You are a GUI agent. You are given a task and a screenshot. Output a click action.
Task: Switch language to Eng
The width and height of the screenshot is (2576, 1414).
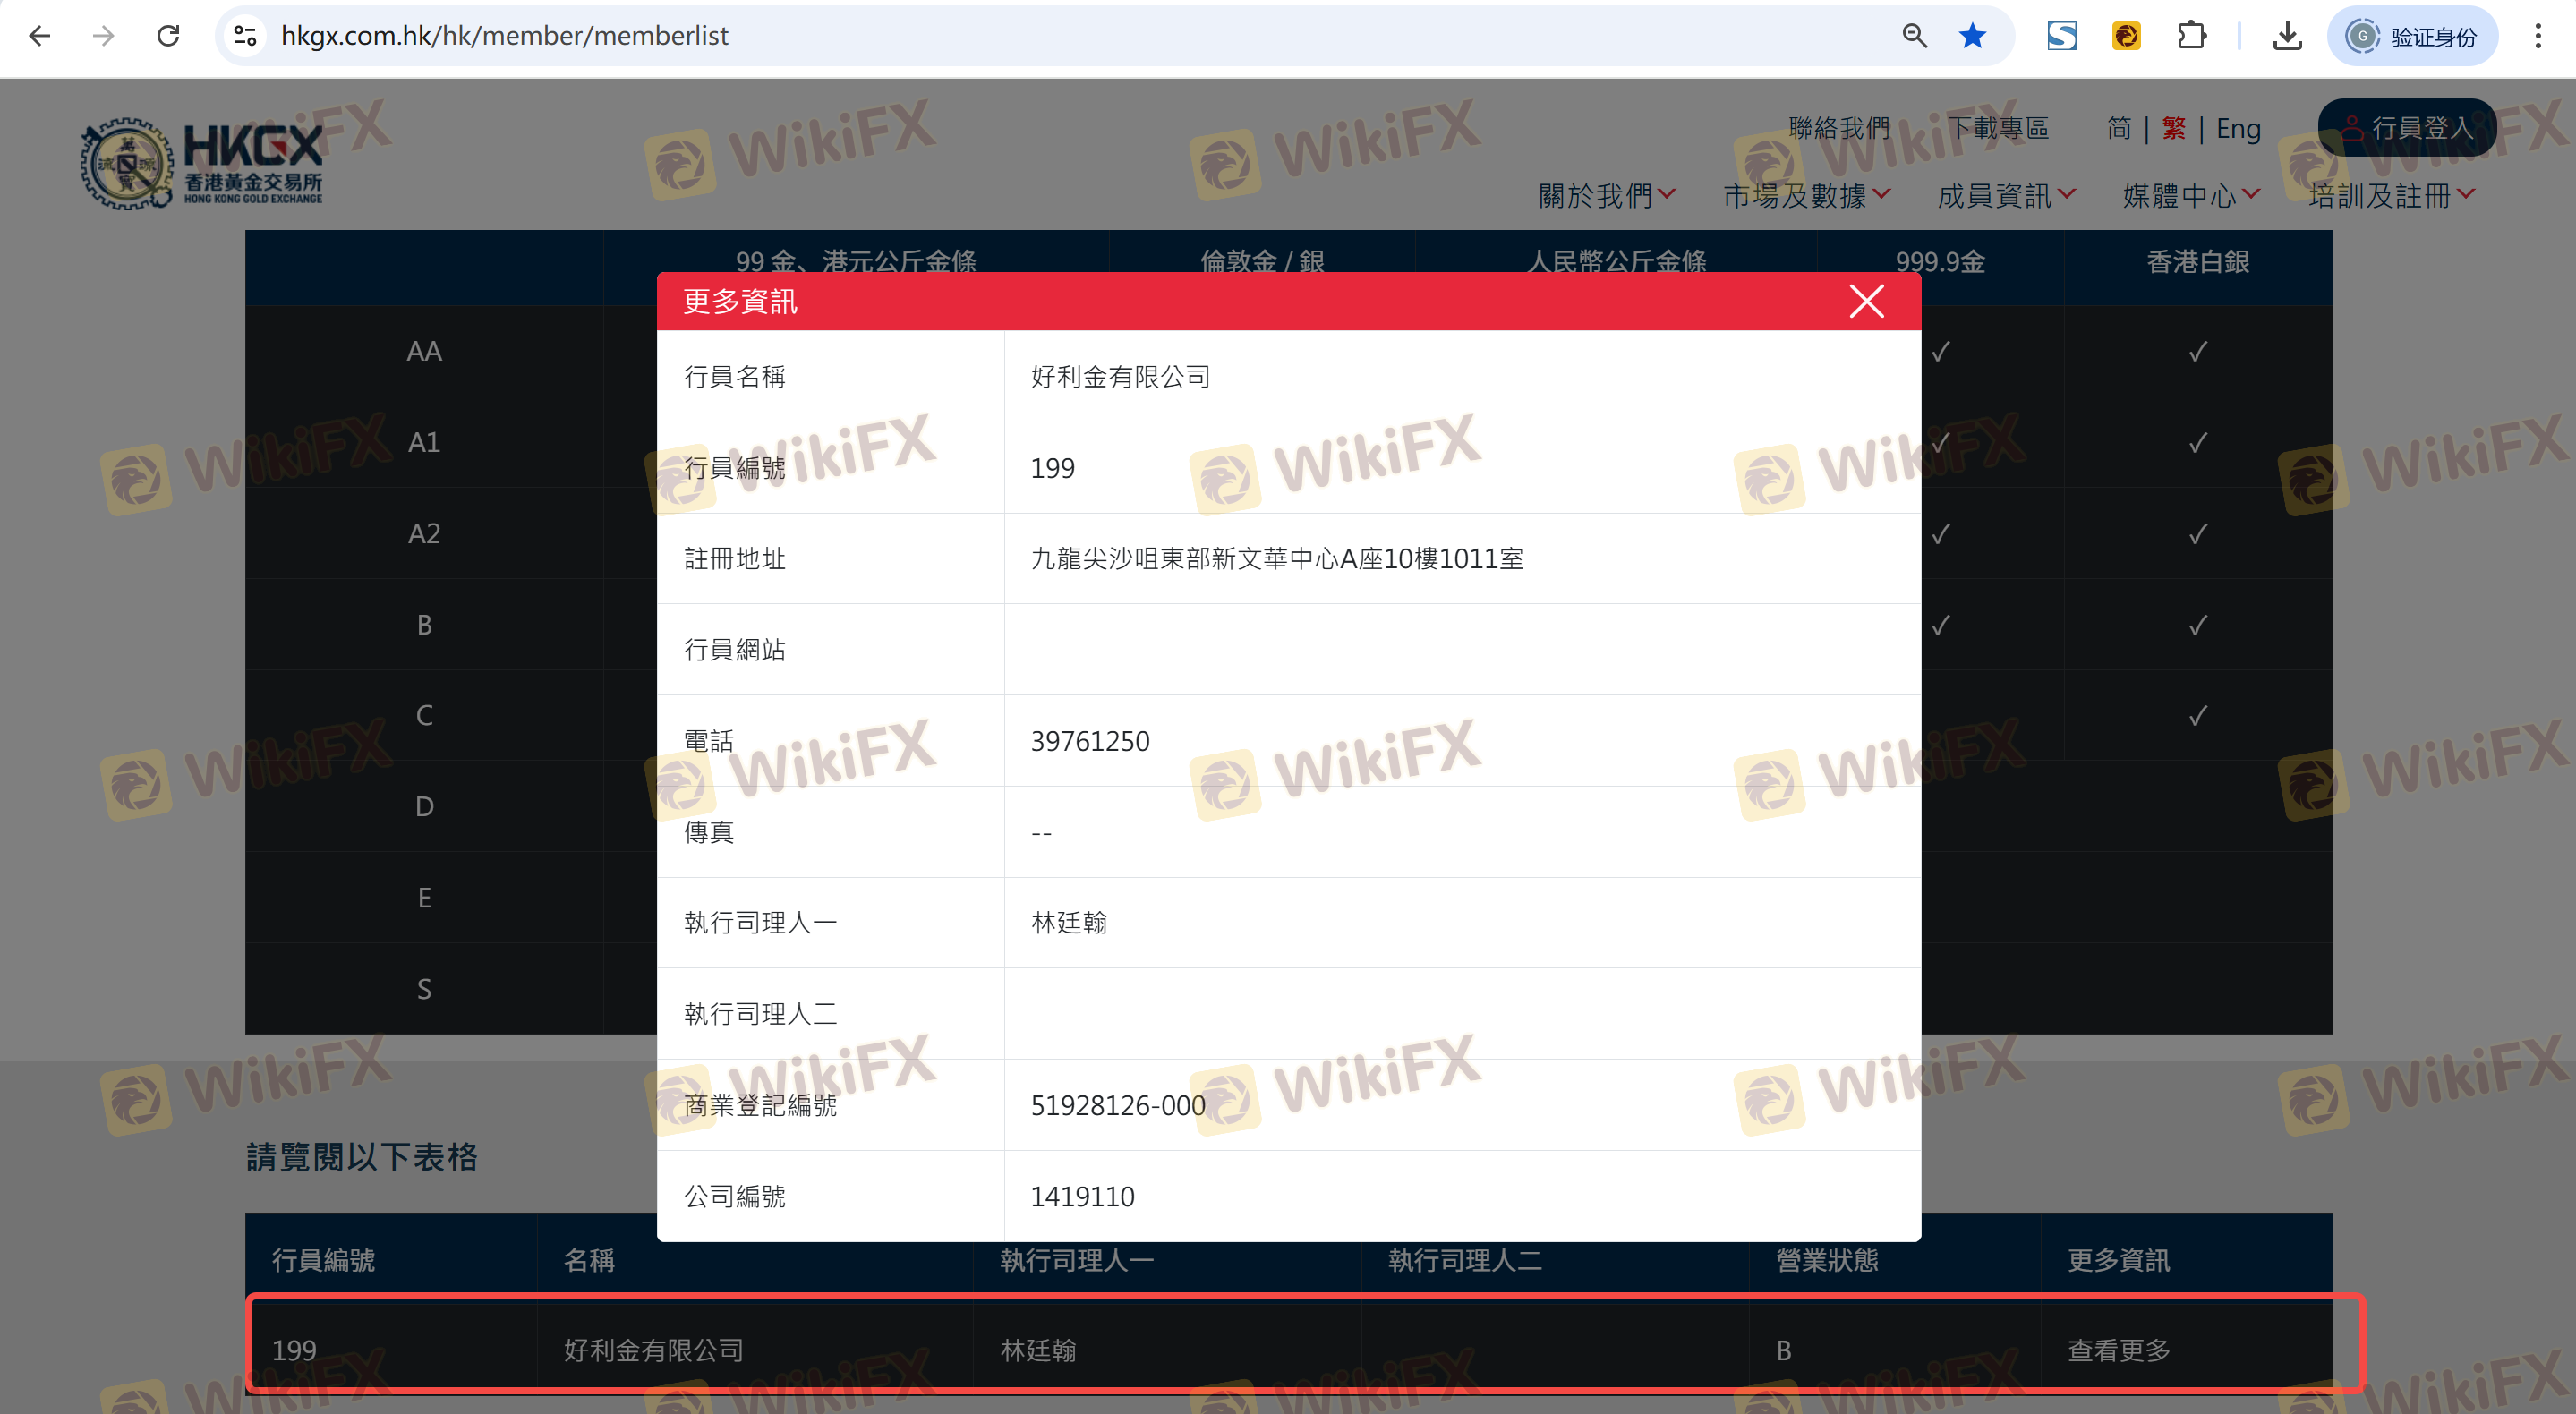pos(2238,128)
